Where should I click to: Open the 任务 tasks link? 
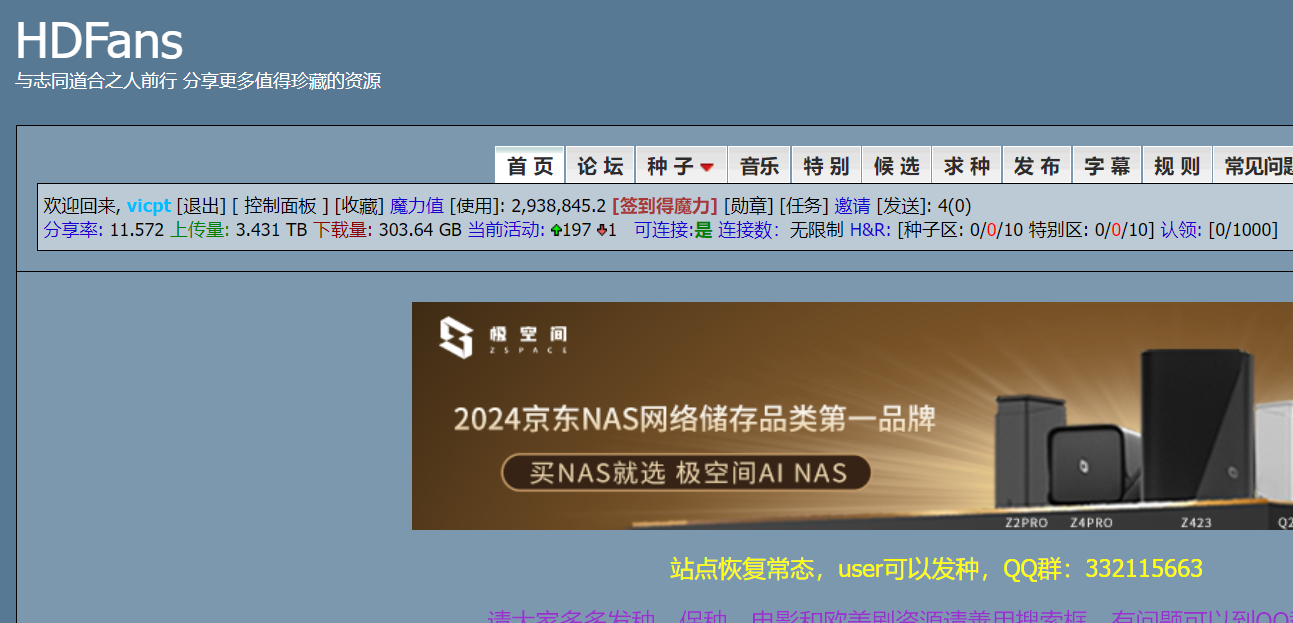[804, 206]
